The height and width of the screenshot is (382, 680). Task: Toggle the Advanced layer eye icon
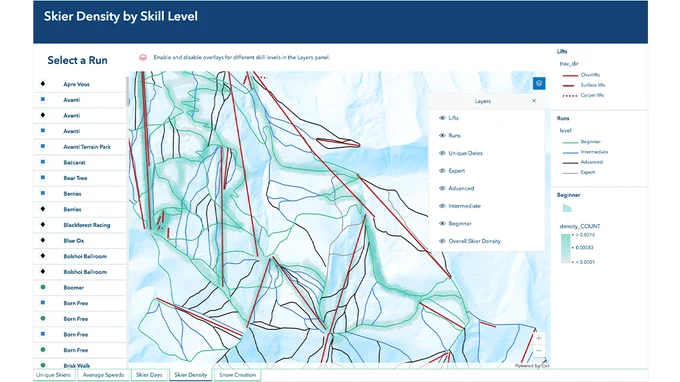coord(442,188)
